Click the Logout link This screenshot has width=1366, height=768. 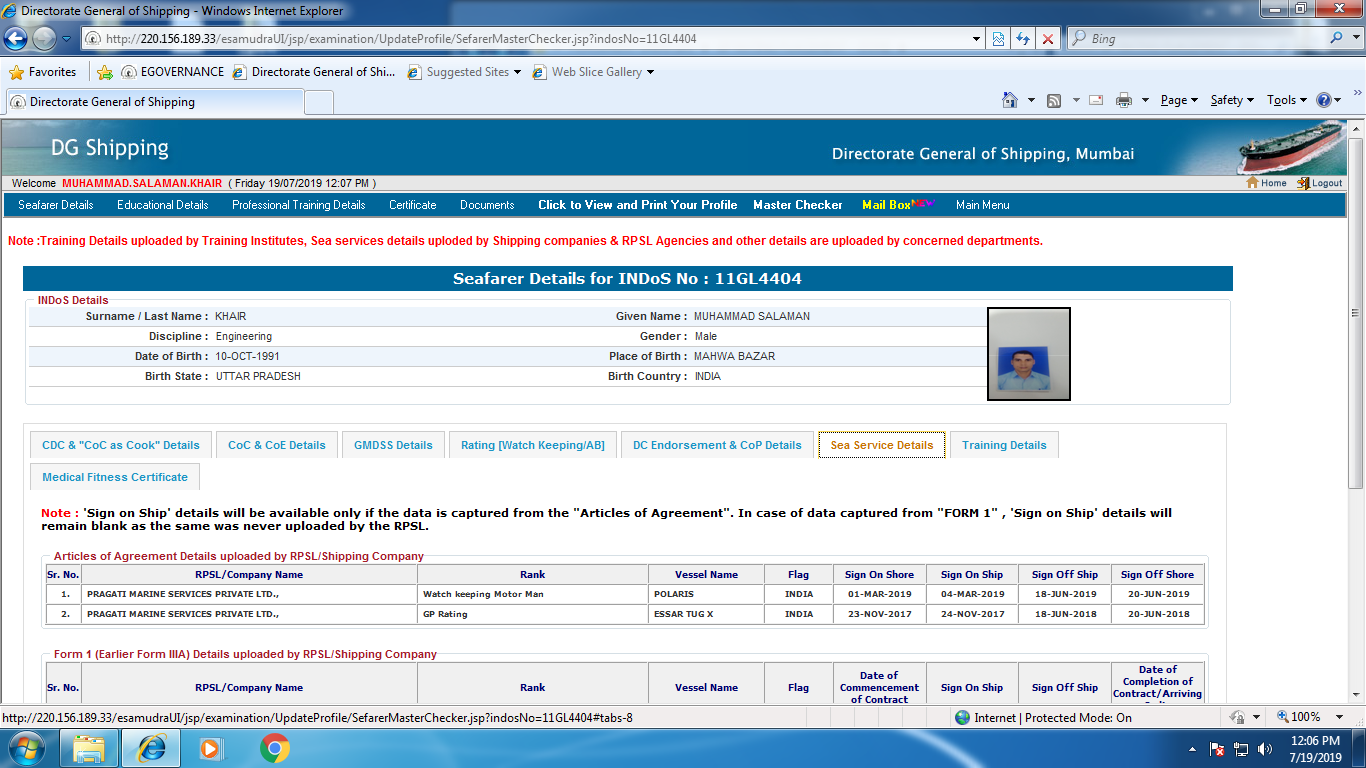coord(1320,183)
